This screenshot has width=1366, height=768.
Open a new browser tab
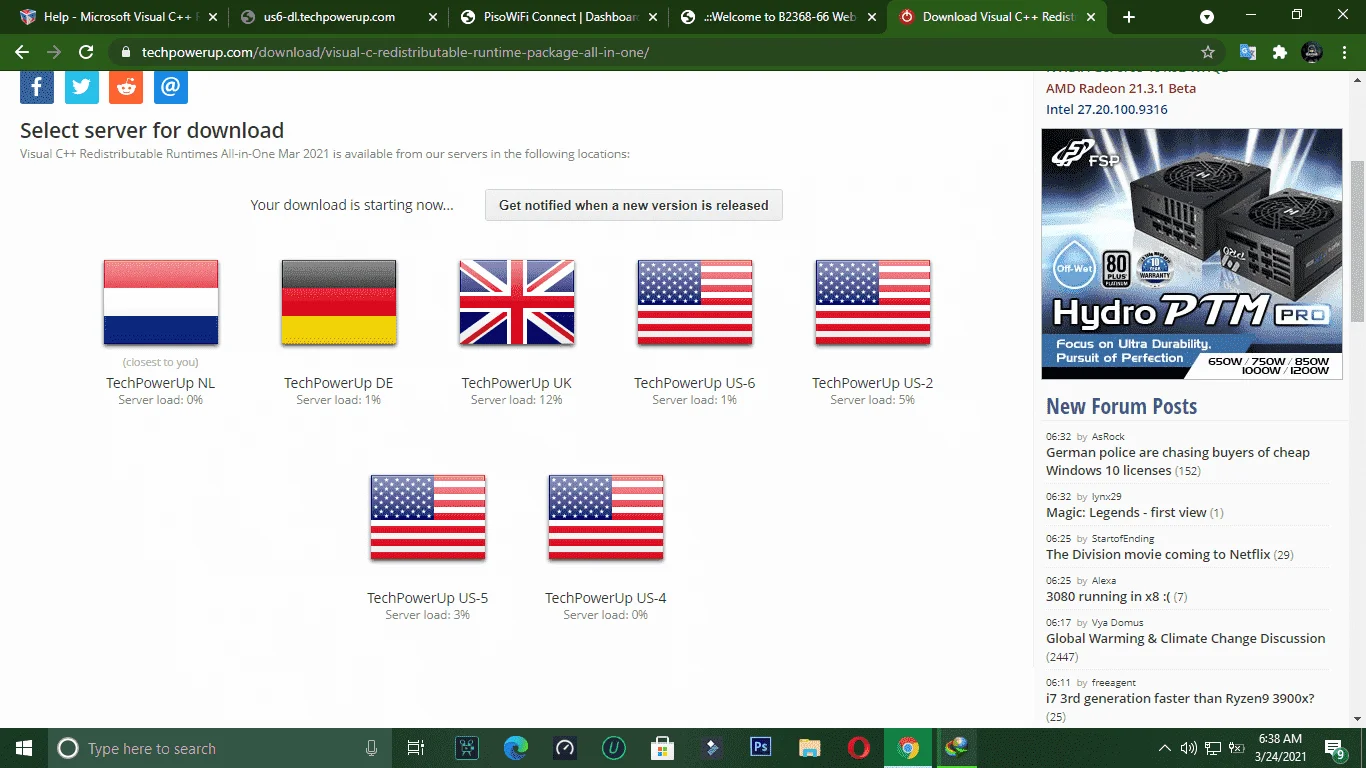[x=1129, y=17]
